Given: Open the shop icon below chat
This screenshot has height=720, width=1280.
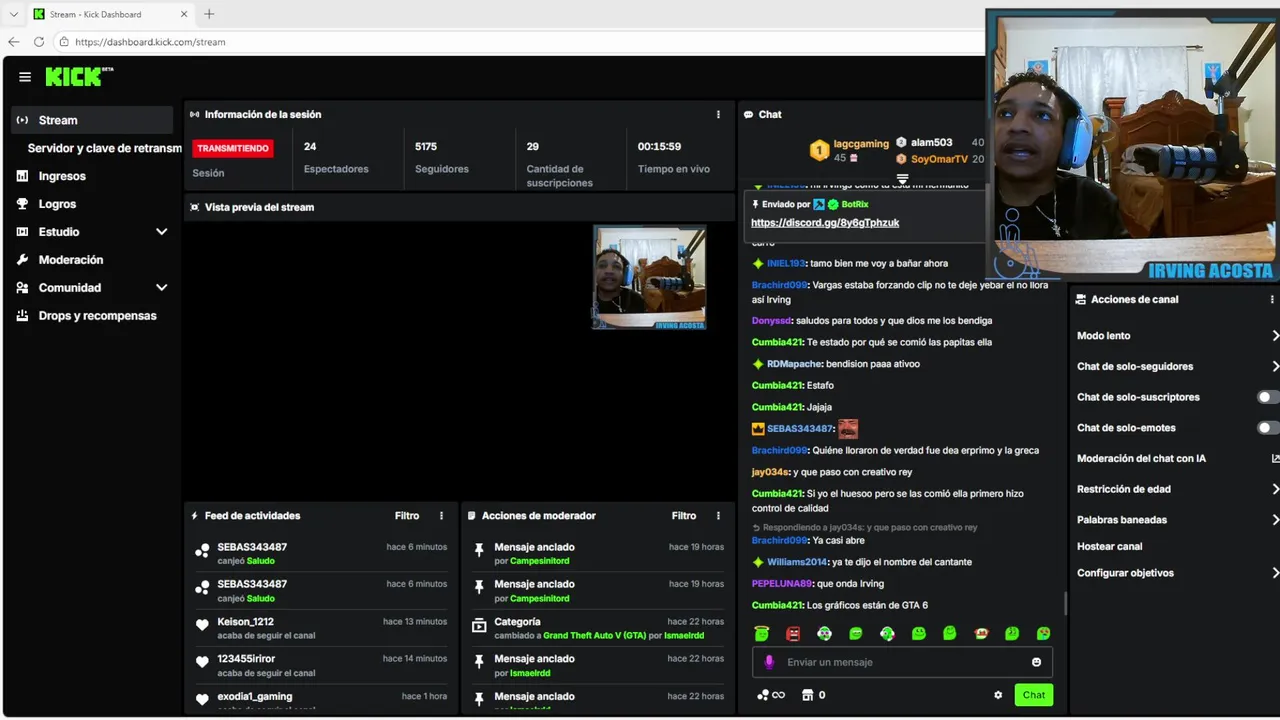Looking at the screenshot, I should tap(808, 695).
